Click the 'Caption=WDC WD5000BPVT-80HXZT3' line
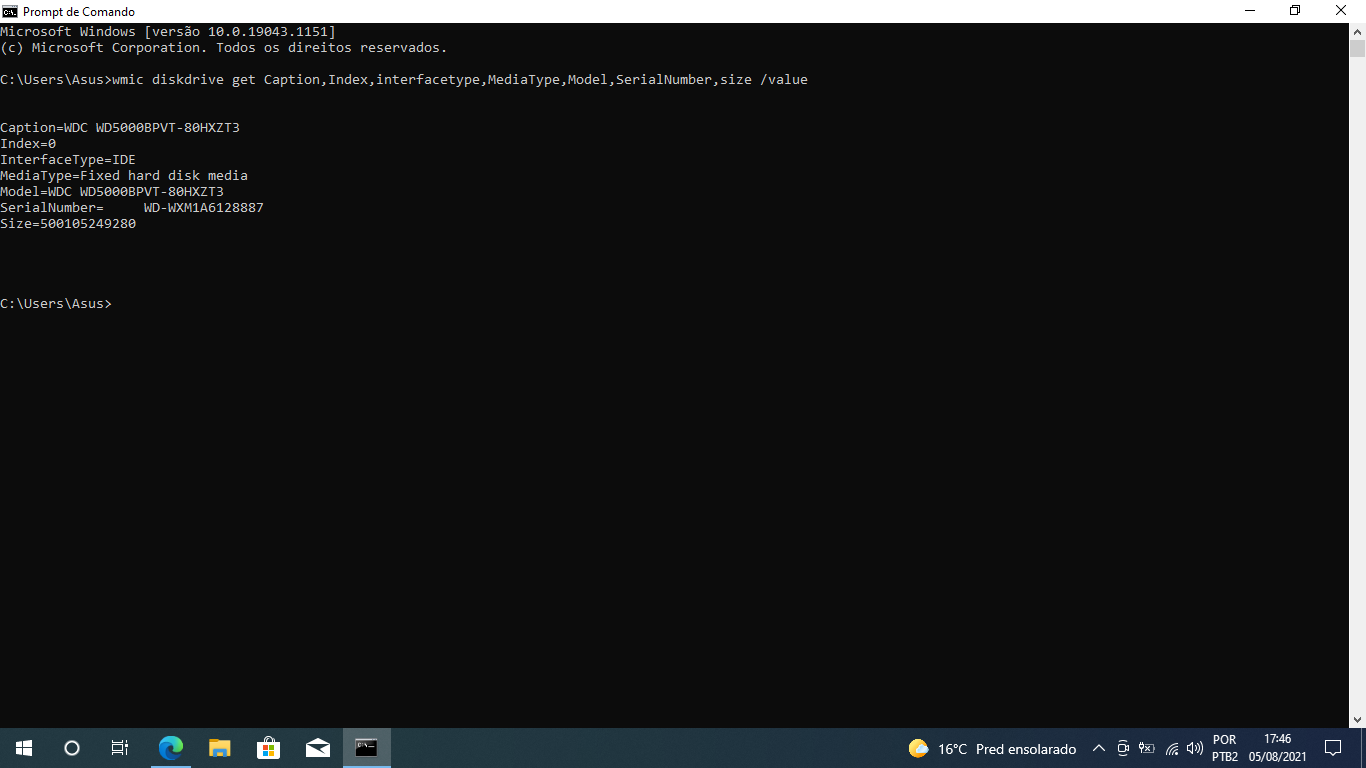 click(120, 128)
